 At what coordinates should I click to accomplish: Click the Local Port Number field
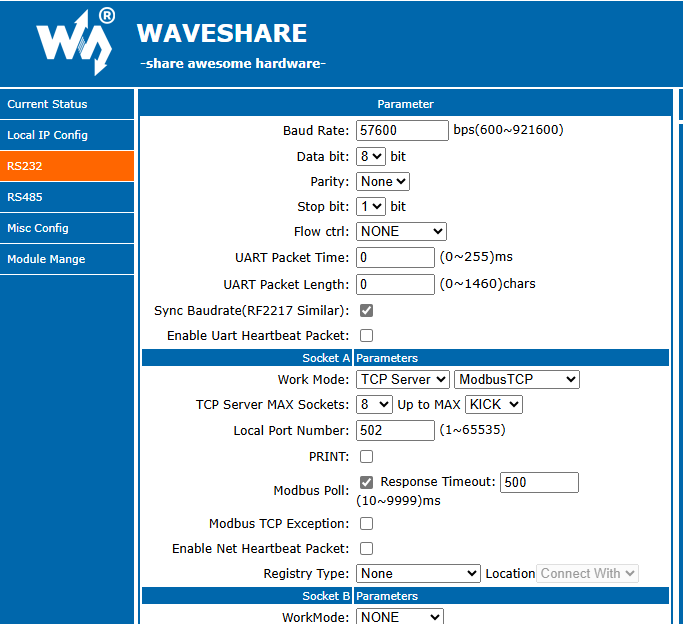click(x=395, y=431)
